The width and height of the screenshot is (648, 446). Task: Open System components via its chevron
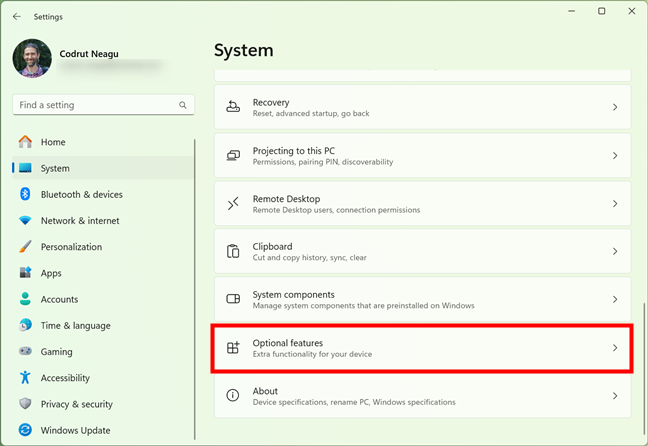tap(615, 299)
